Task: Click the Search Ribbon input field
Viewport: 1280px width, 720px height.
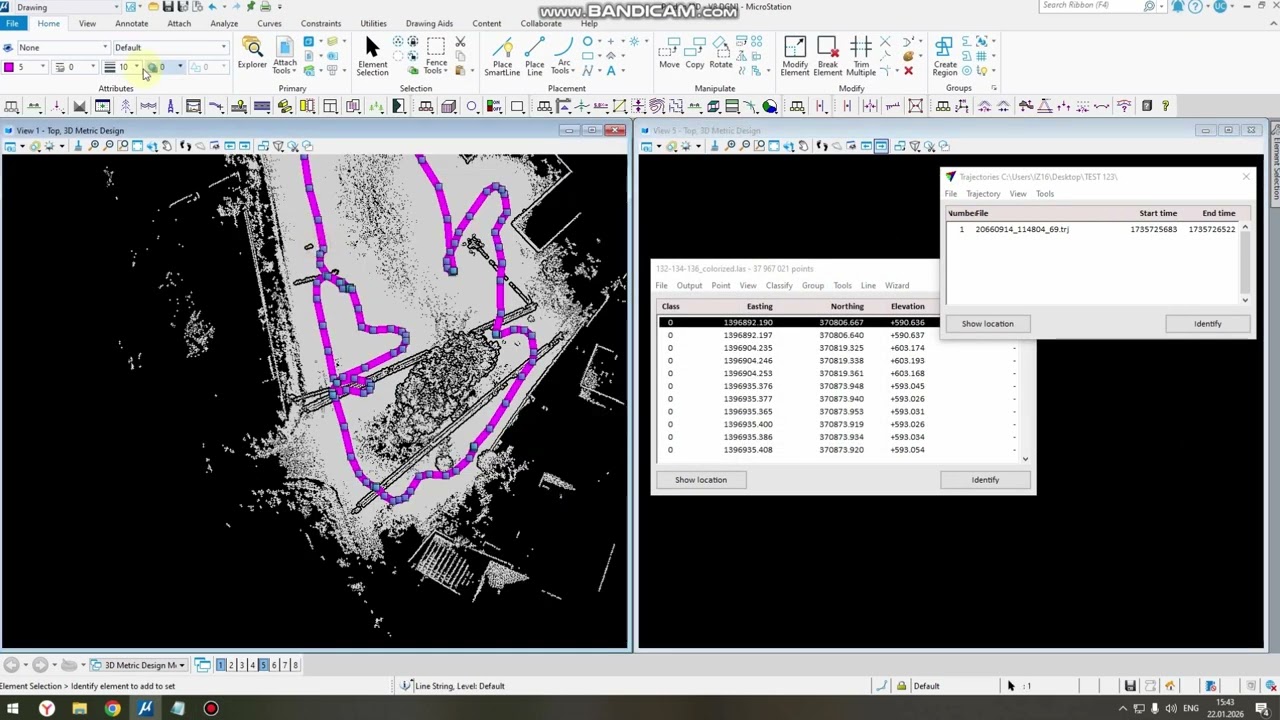Action: tap(1090, 6)
